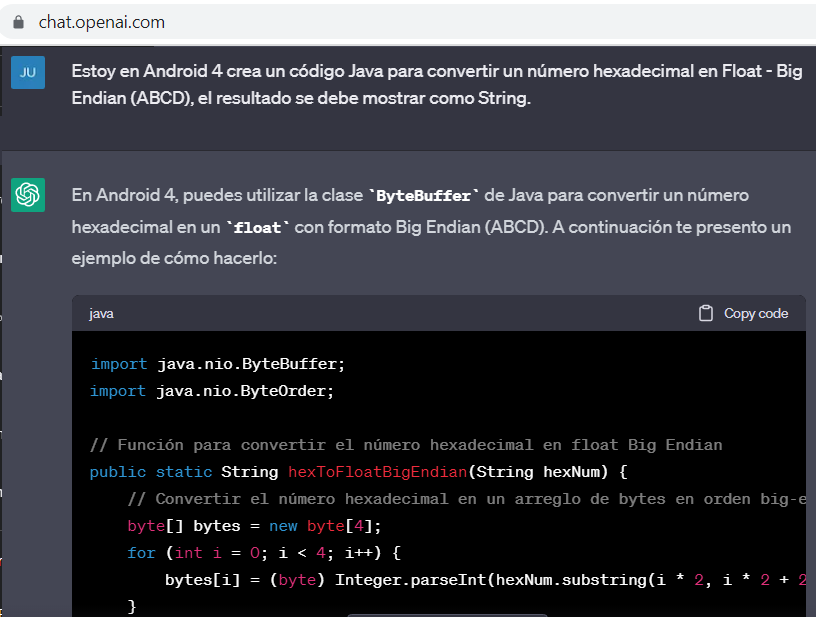This screenshot has width=816, height=617.
Task: Select the inline code word "float"
Action: pyautogui.click(x=257, y=228)
